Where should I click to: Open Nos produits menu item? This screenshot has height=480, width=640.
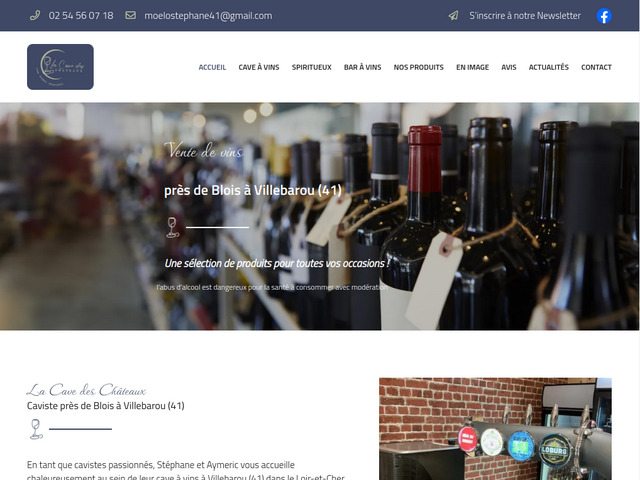[x=418, y=67]
